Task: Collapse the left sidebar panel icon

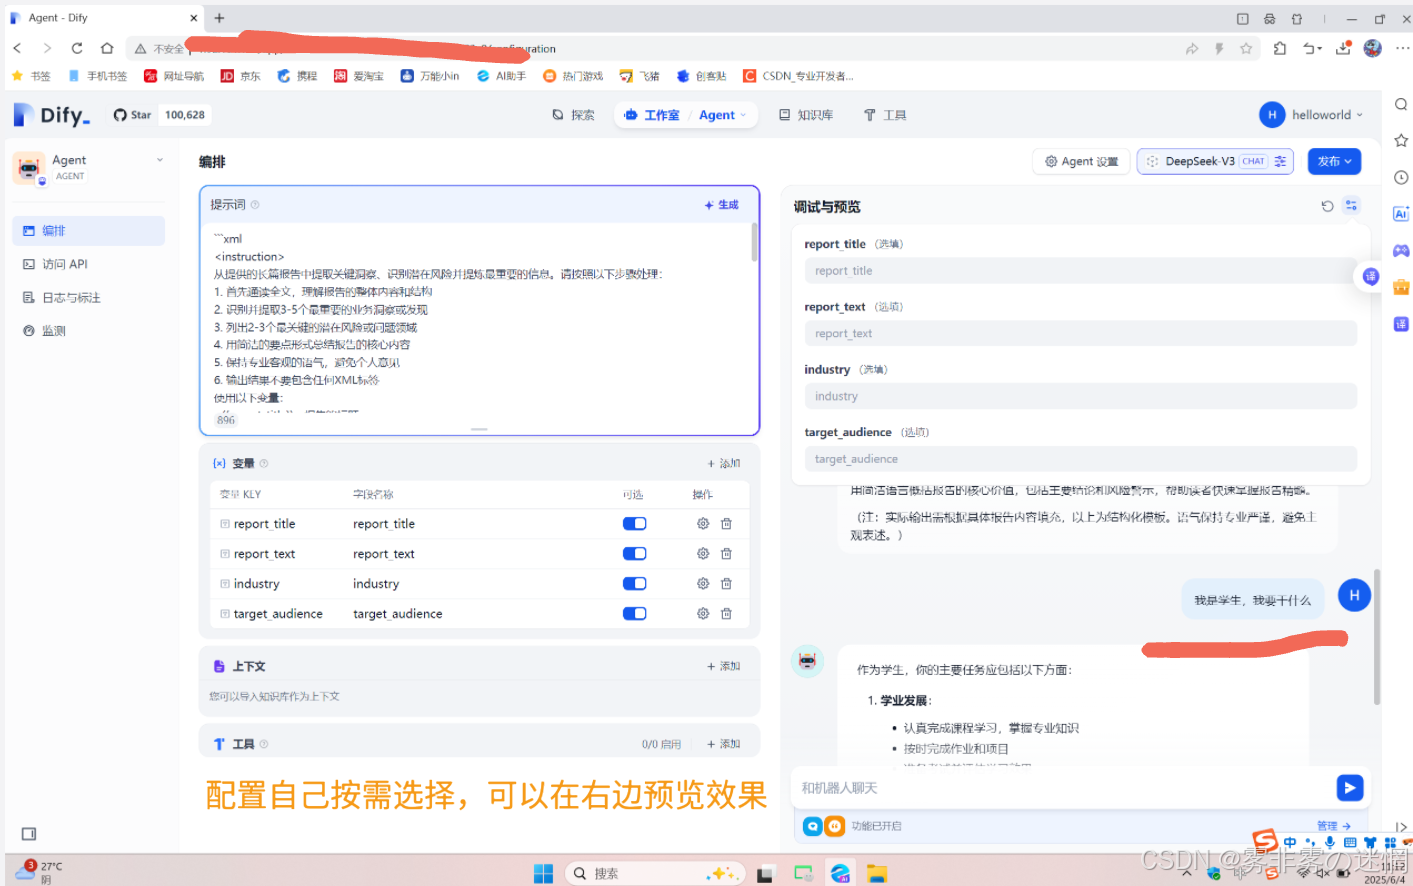Action: [x=29, y=834]
